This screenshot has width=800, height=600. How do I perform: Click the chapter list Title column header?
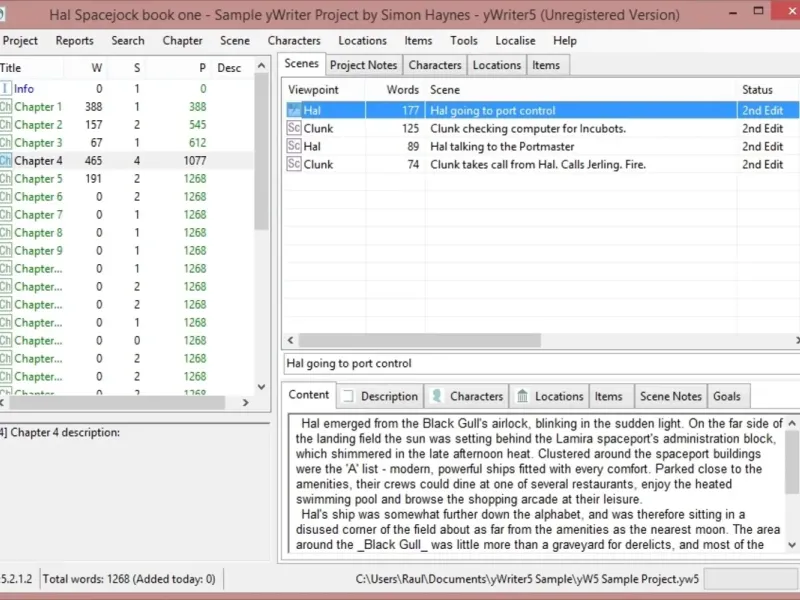click(x=31, y=68)
